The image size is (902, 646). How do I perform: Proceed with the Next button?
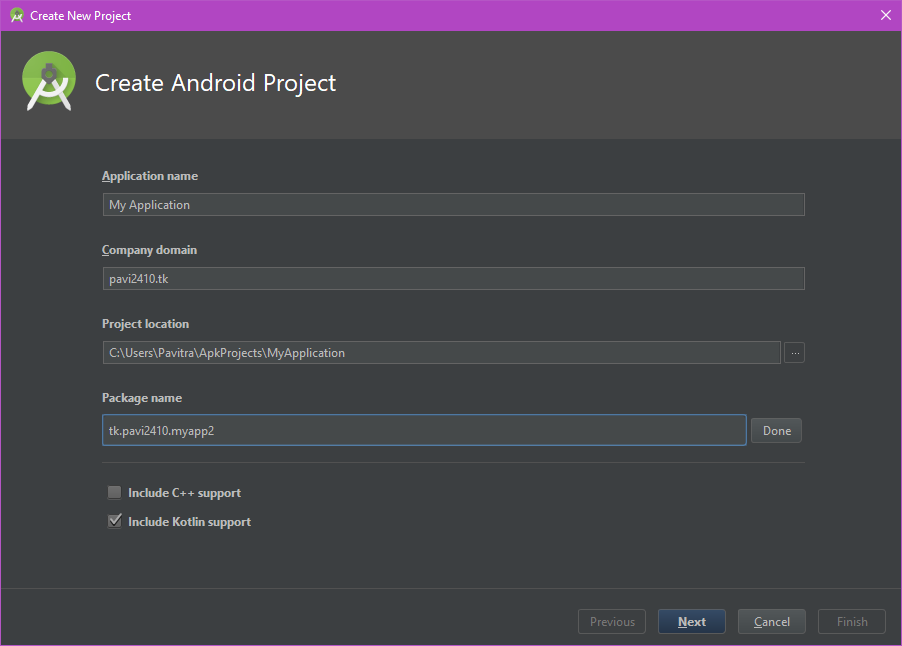[692, 621]
